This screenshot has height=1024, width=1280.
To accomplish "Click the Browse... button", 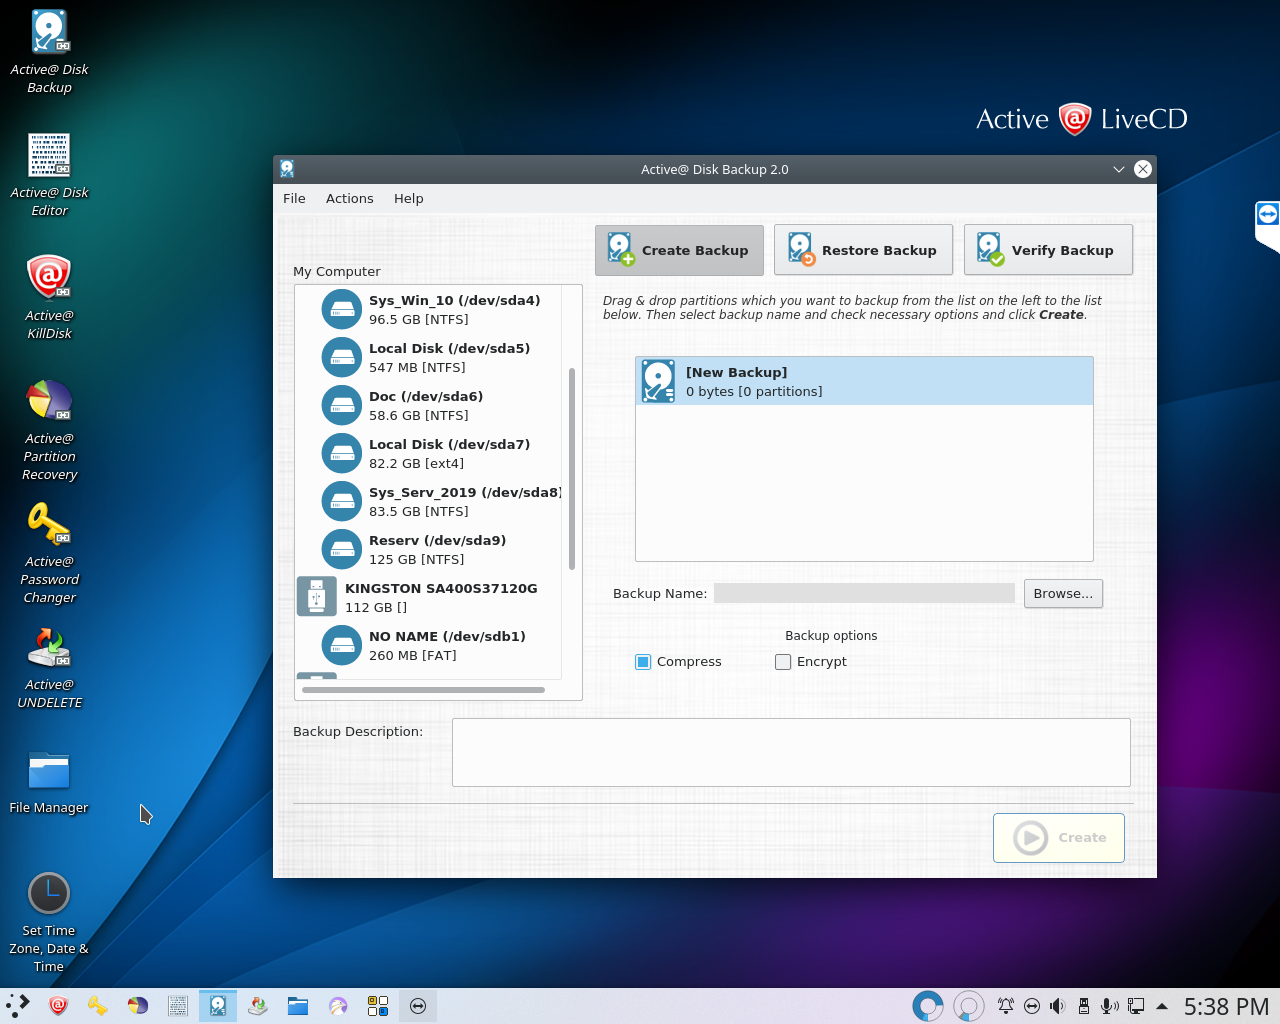I will click(1063, 594).
